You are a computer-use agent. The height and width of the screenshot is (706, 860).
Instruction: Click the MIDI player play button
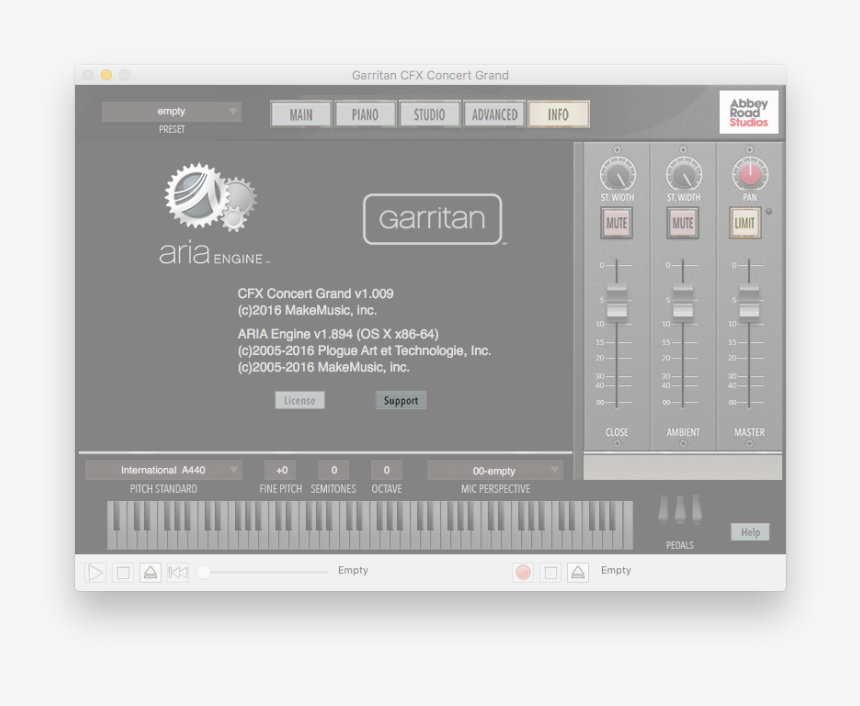click(x=95, y=573)
